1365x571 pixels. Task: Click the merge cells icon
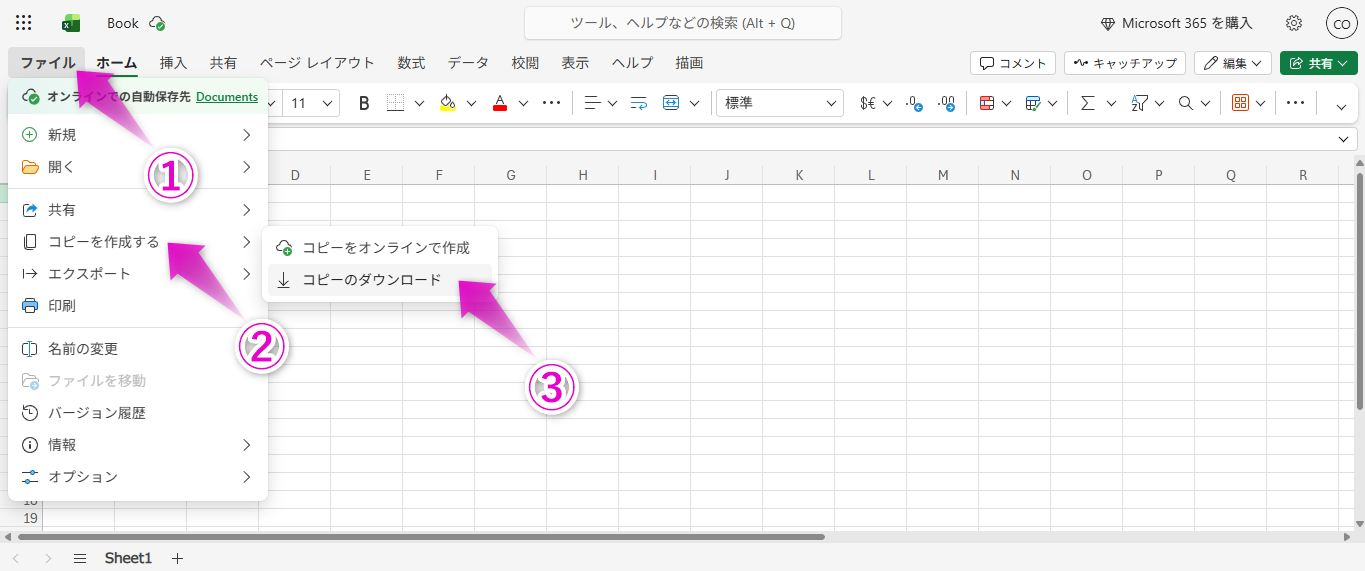click(x=671, y=103)
